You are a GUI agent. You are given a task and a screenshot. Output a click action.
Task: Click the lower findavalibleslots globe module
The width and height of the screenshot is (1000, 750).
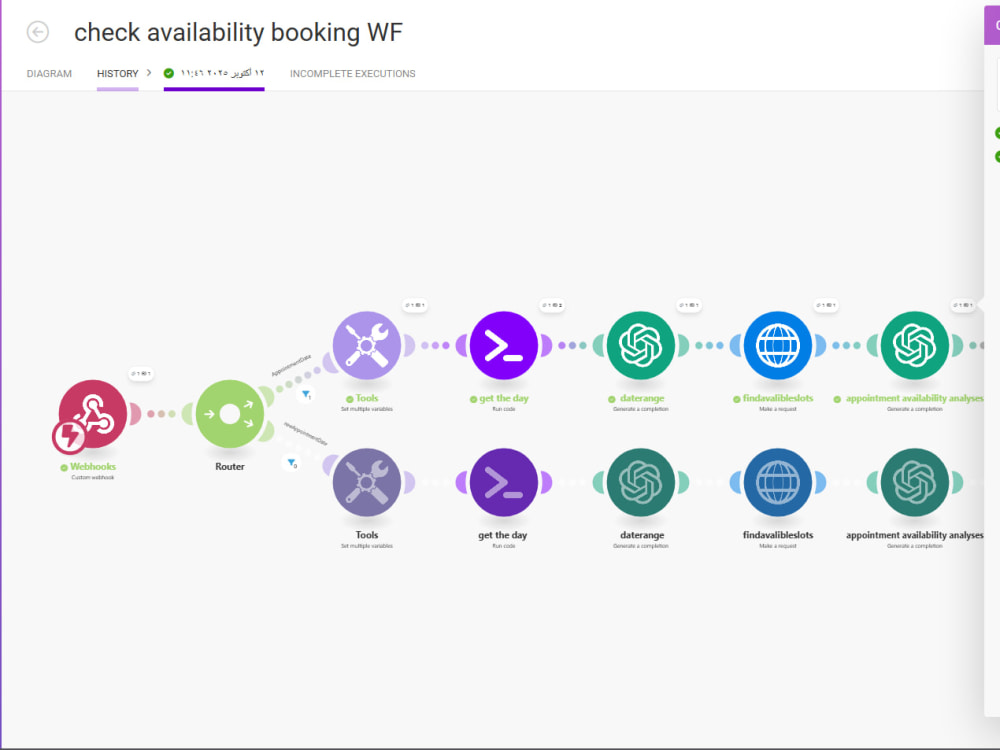click(778, 483)
